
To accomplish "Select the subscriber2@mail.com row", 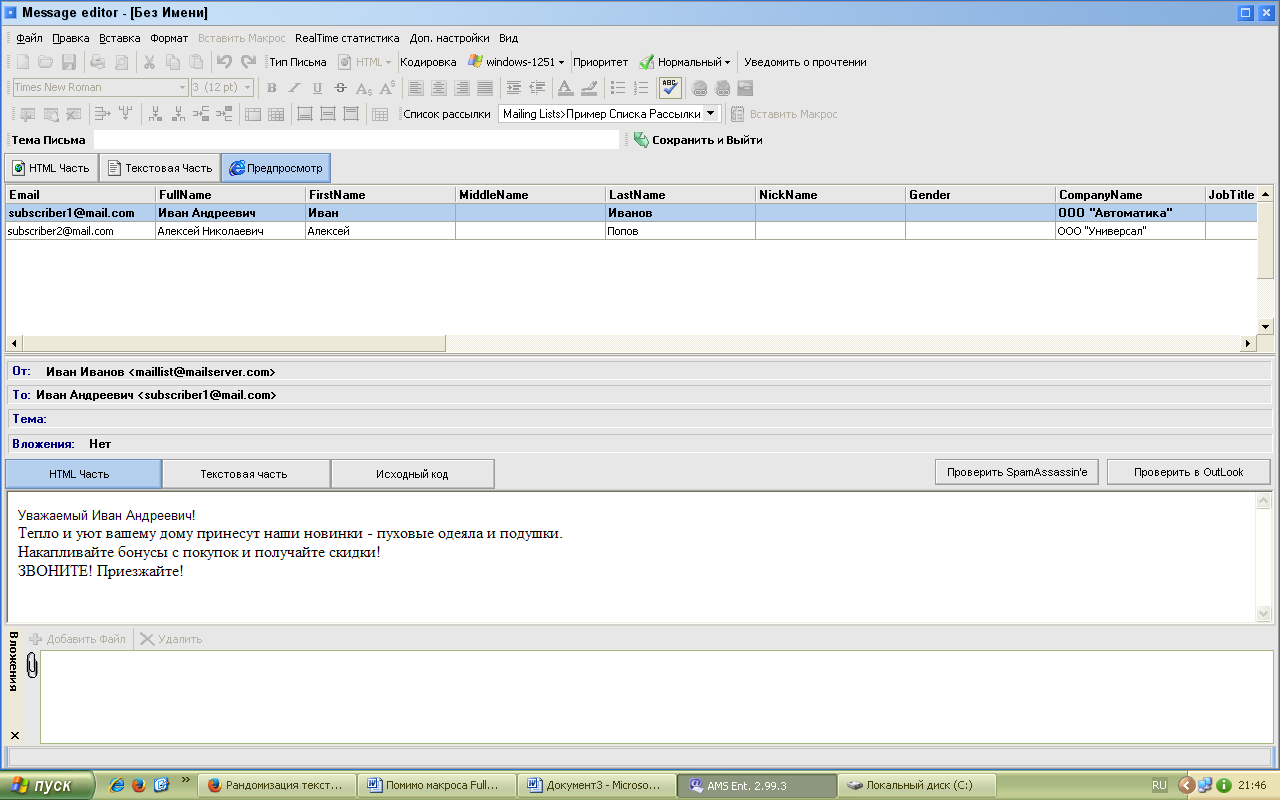I will 631,231.
